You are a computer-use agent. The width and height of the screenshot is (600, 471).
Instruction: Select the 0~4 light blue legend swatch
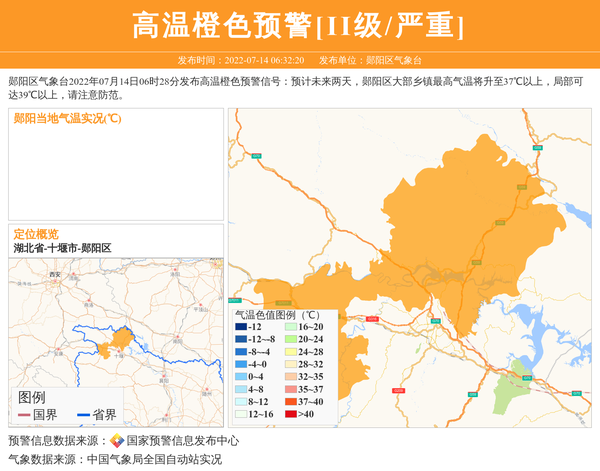tap(241, 377)
